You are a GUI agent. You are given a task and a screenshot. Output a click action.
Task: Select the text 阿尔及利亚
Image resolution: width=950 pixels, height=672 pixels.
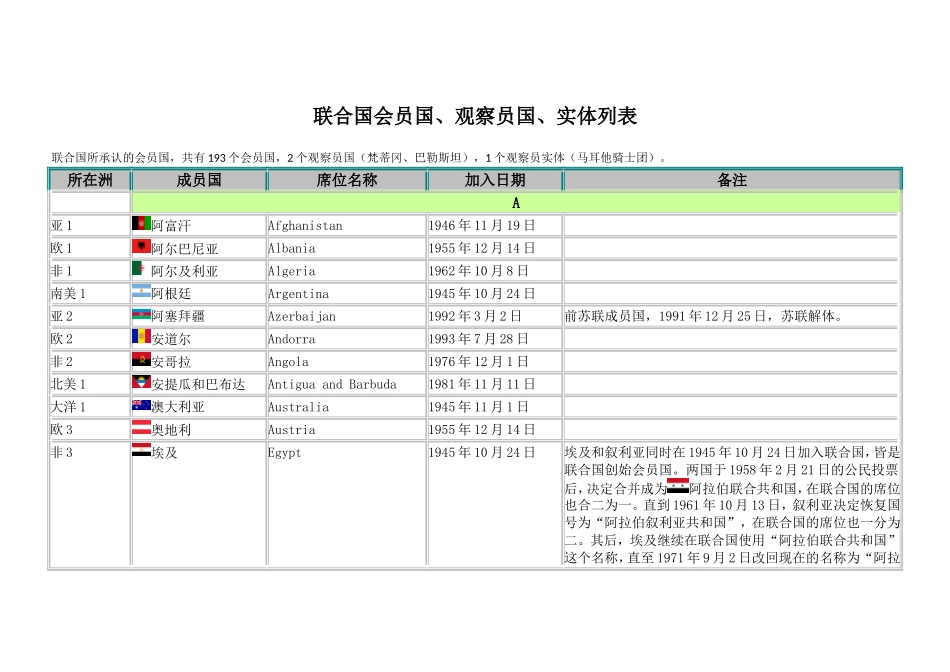[184, 271]
